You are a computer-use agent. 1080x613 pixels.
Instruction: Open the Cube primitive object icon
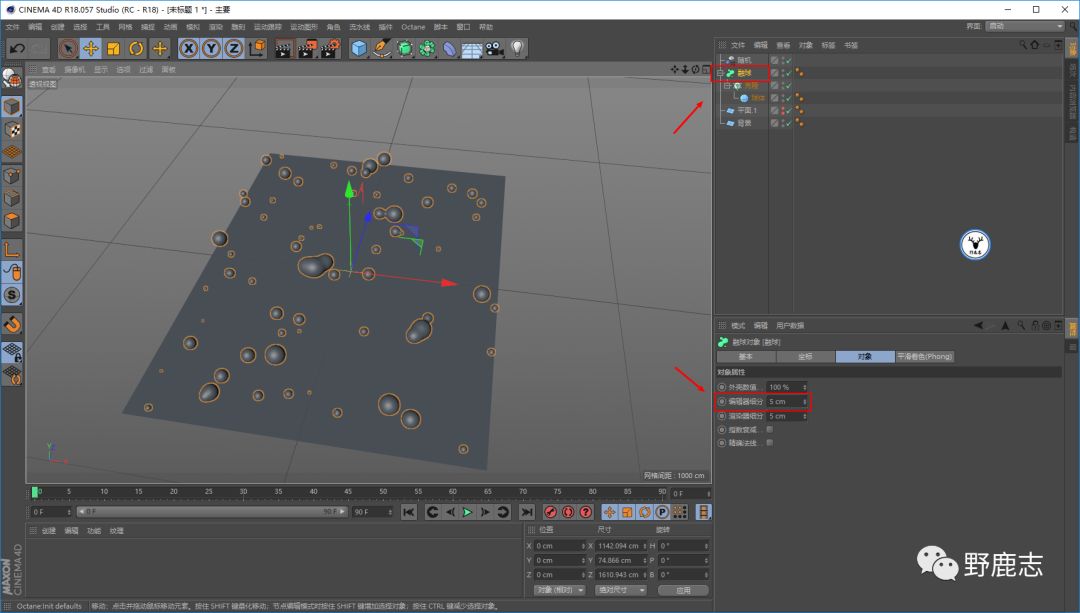(x=359, y=48)
